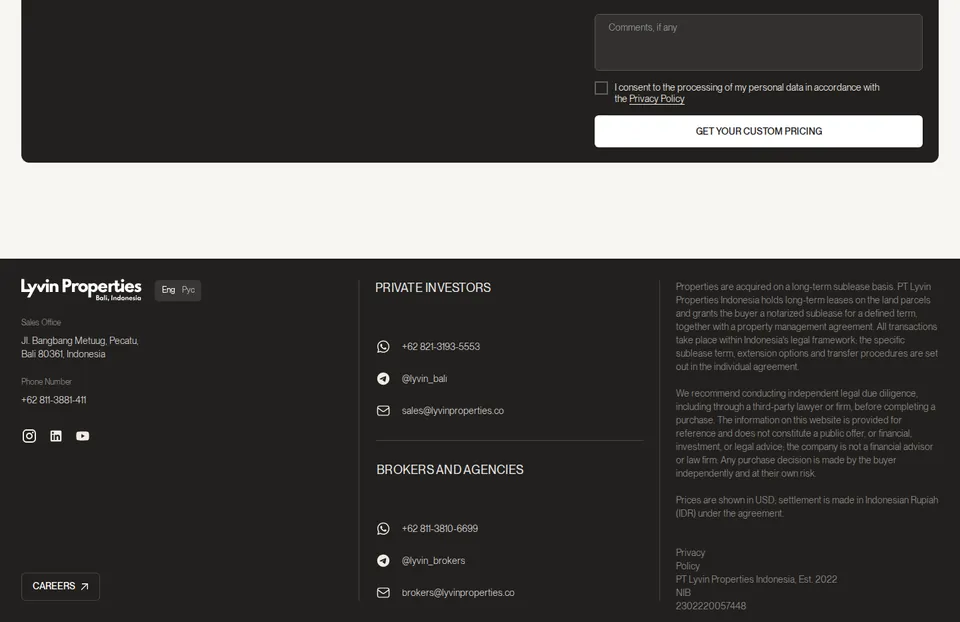Viewport: 960px width, 622px height.
Task: Click the Brokers and Agencies heading
Action: click(450, 470)
